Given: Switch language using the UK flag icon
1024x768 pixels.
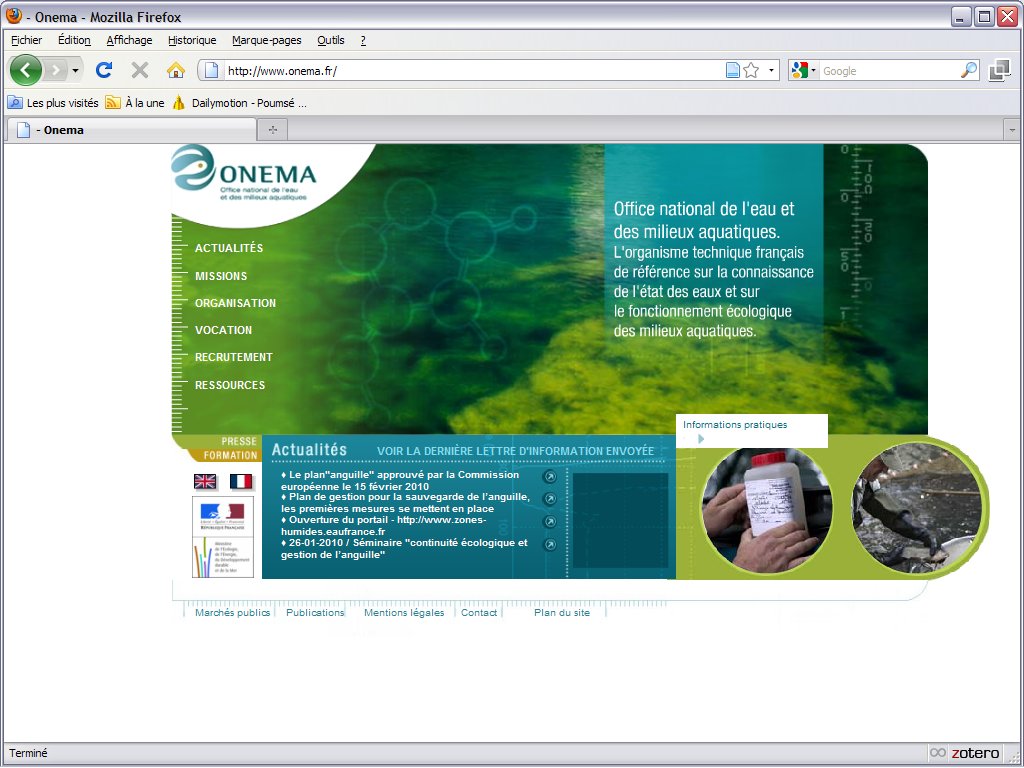Looking at the screenshot, I should [205, 481].
